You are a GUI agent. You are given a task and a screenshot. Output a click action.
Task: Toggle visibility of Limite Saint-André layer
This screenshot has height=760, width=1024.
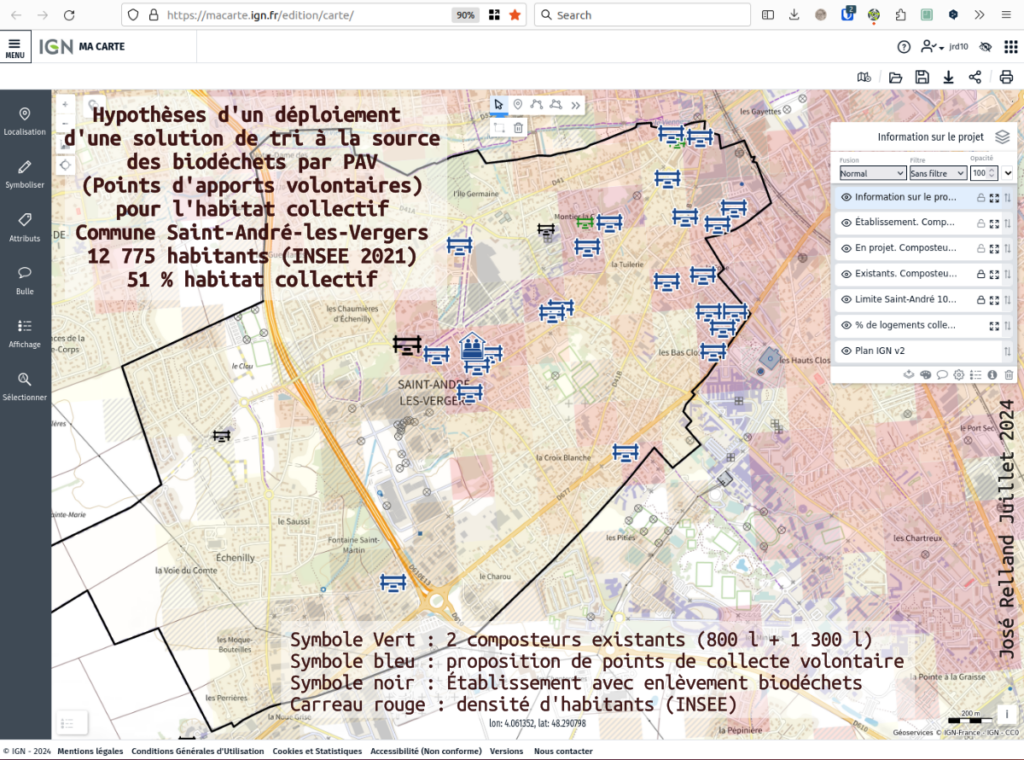tap(846, 299)
